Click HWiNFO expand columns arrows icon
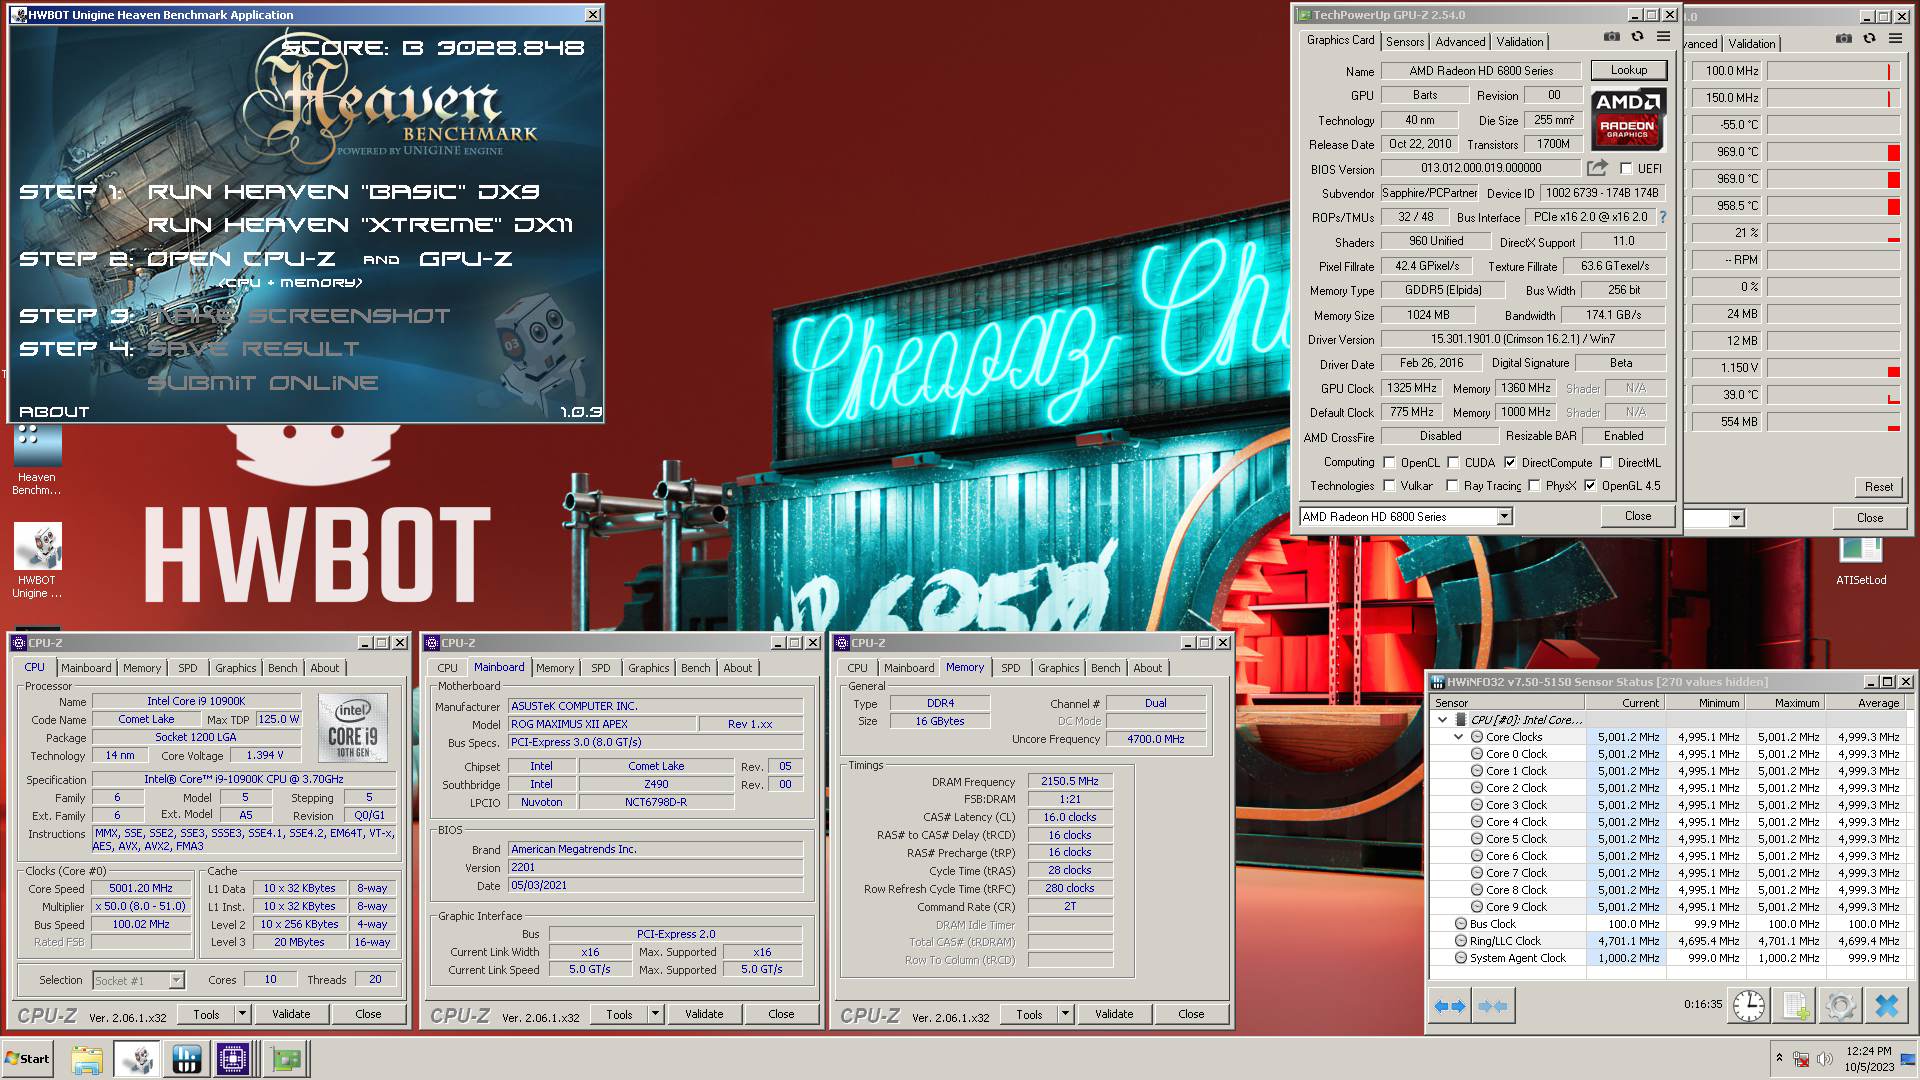The image size is (1920, 1080). 1449,1006
